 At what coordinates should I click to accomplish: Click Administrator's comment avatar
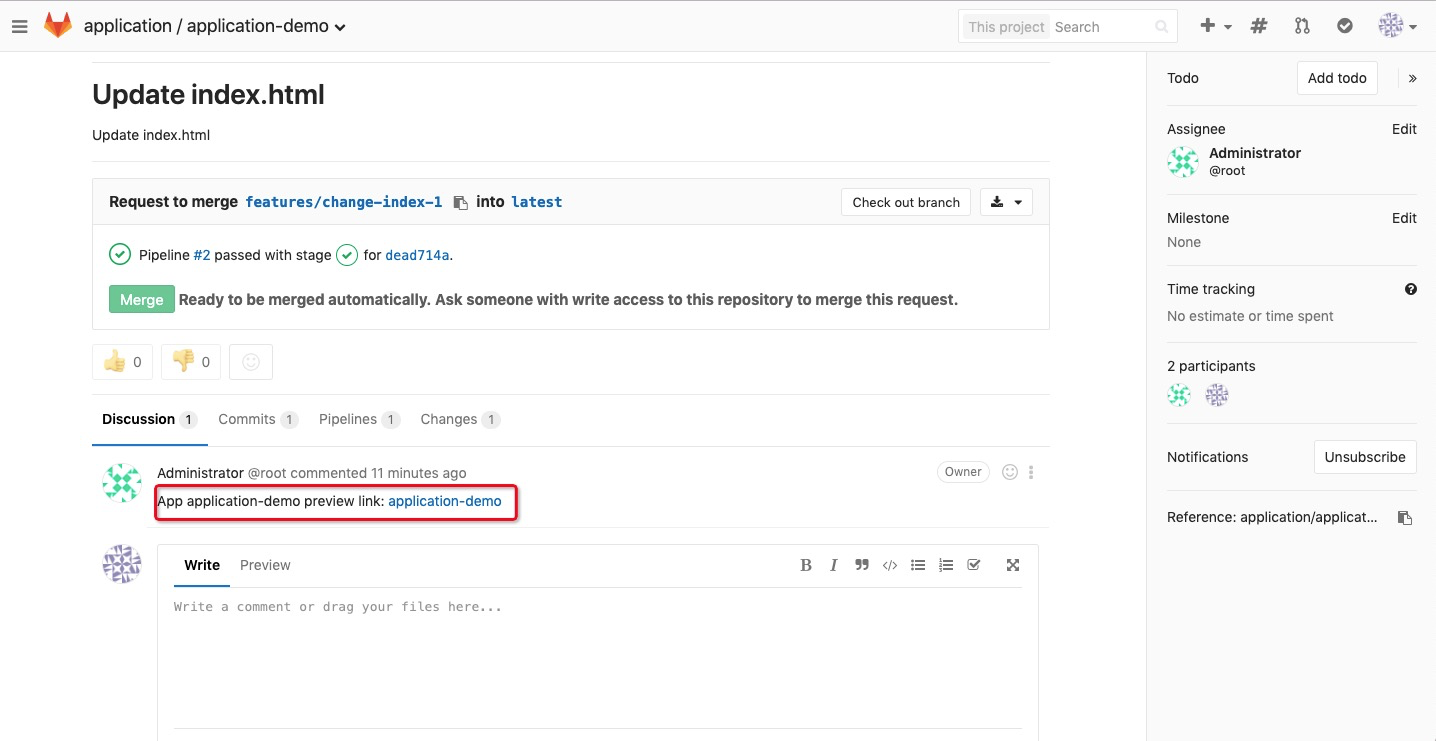[122, 483]
